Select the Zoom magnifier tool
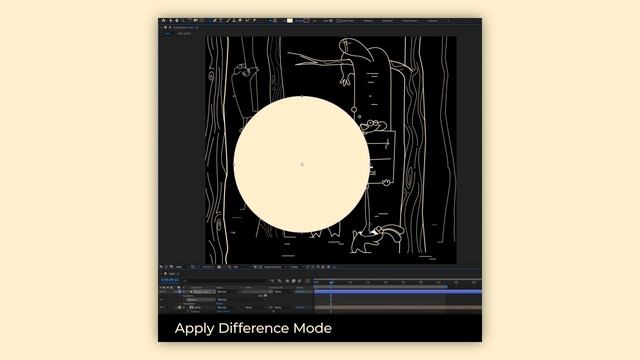This screenshot has width=640, height=360. pos(183,20)
